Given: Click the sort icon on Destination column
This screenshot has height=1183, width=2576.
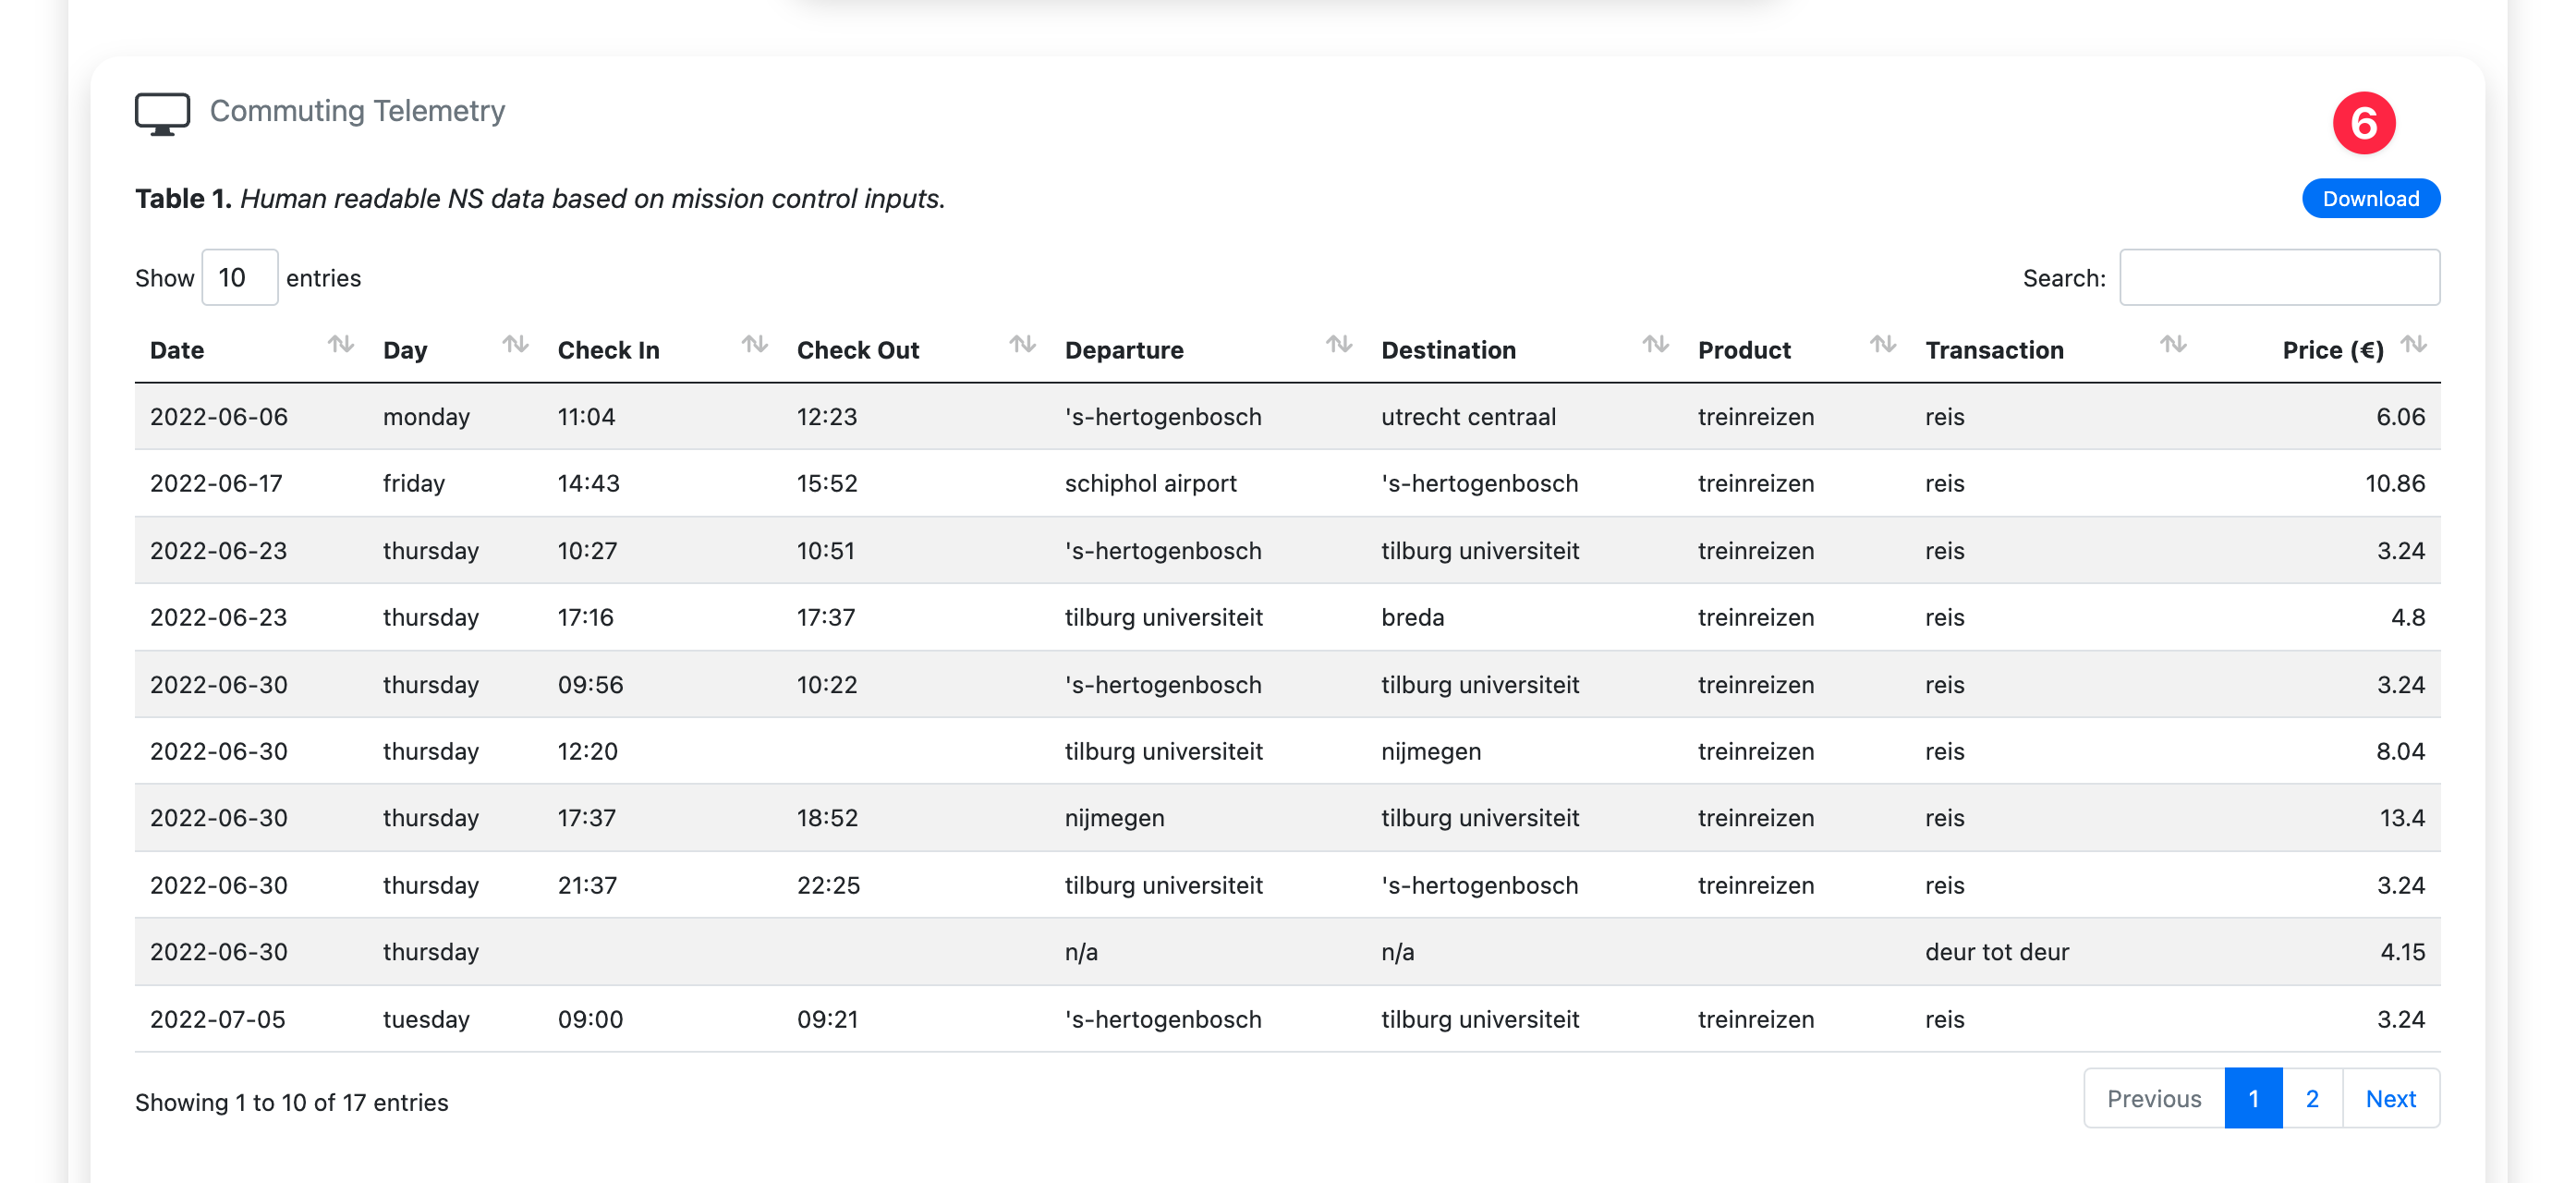Looking at the screenshot, I should pyautogui.click(x=1655, y=346).
